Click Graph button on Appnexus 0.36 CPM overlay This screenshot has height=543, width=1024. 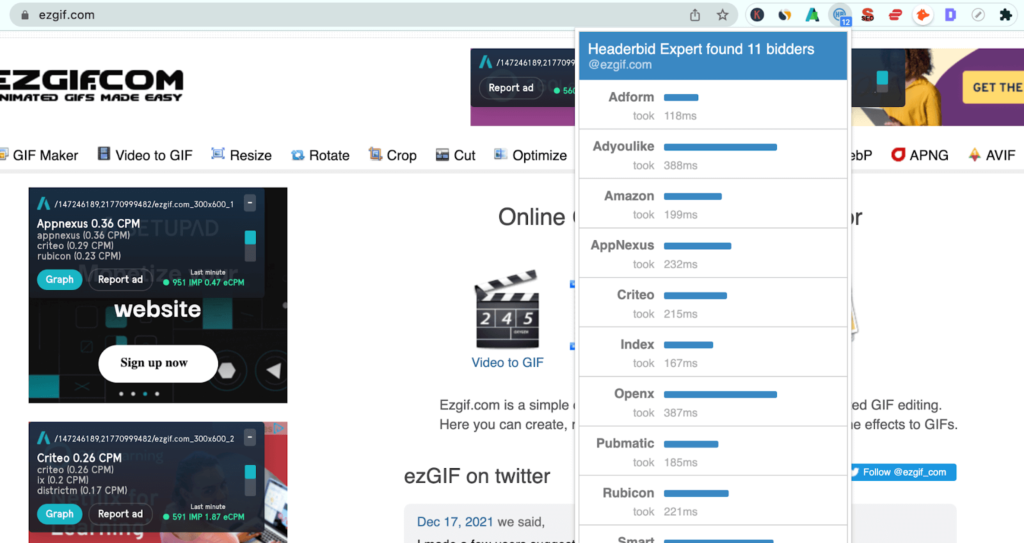tap(60, 280)
